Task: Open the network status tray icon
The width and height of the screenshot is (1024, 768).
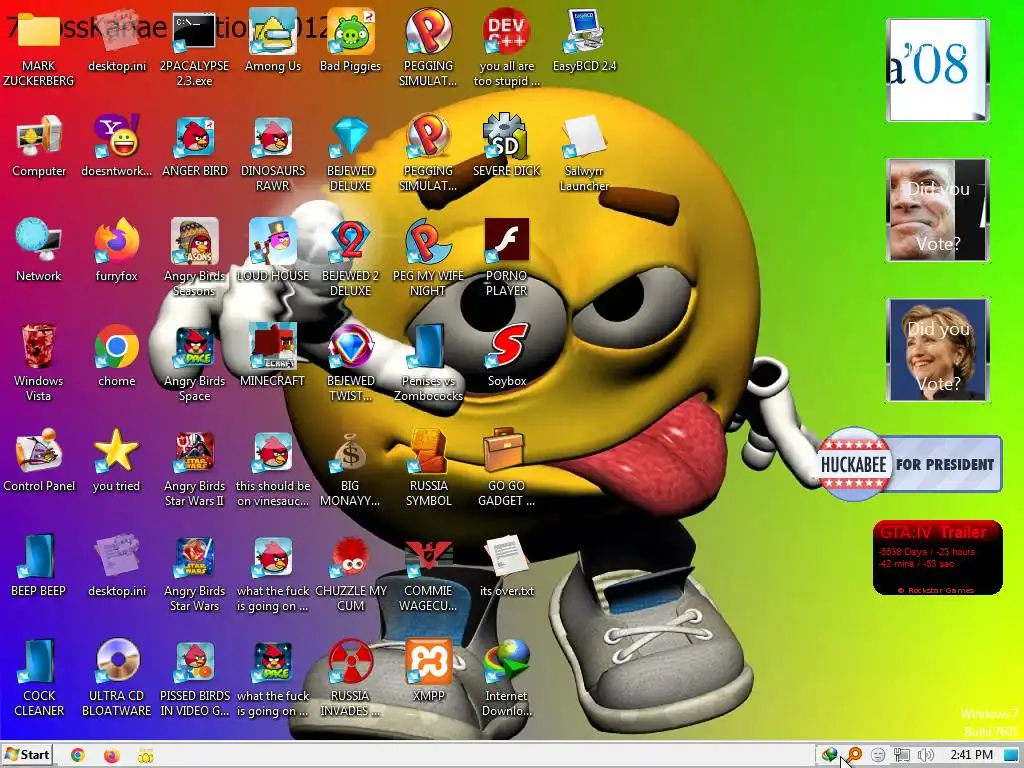Action: [902, 755]
